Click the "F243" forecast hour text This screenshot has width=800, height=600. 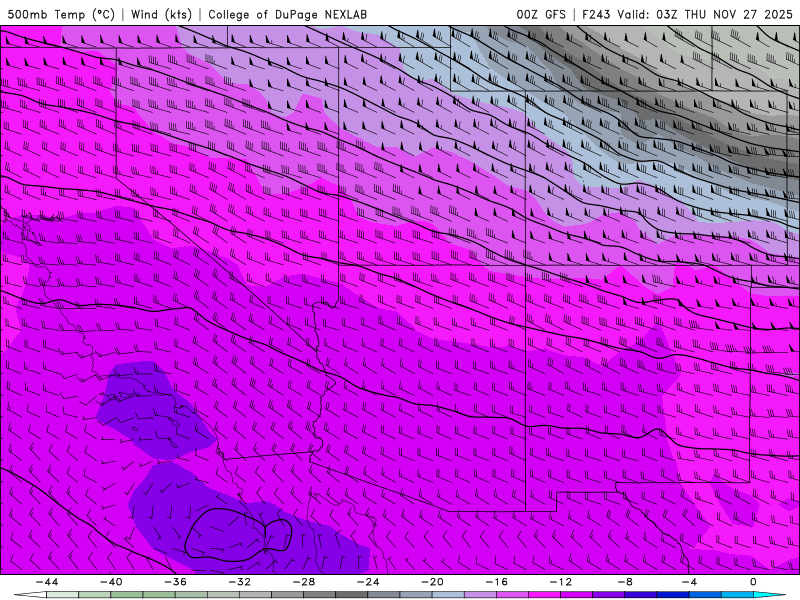point(596,14)
